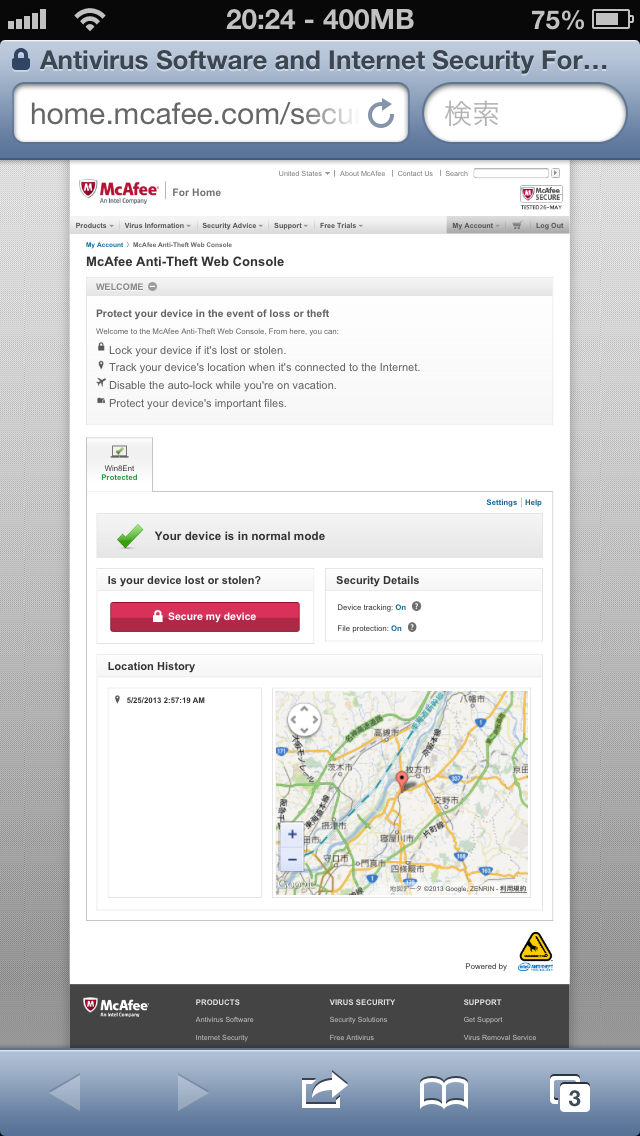Select the Win8Ent Protected device tab
Viewport: 640px width, 1136px height.
pyautogui.click(x=119, y=464)
